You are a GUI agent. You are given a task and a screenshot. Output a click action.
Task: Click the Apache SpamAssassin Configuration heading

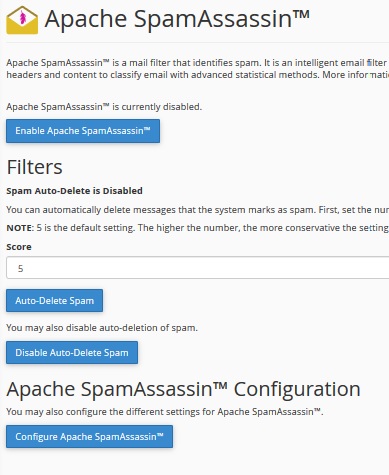coord(183,389)
